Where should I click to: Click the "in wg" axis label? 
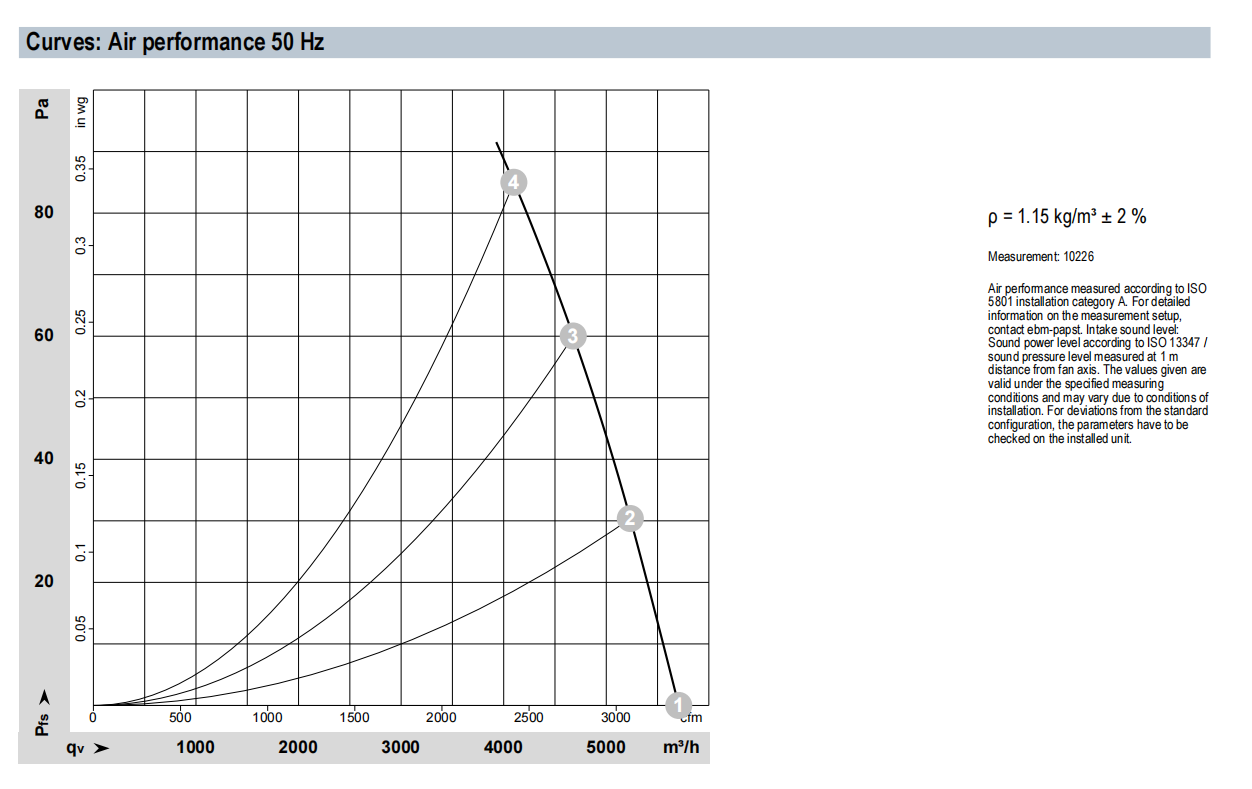coord(82,111)
